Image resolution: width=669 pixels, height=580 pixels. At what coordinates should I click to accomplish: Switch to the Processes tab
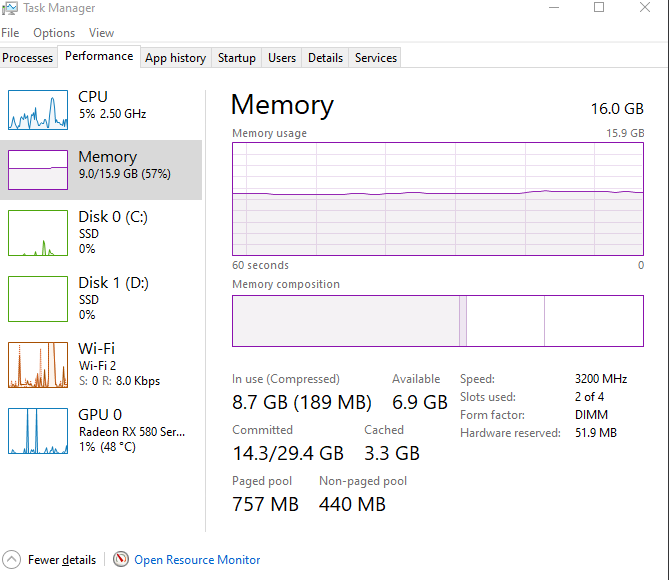pos(28,58)
